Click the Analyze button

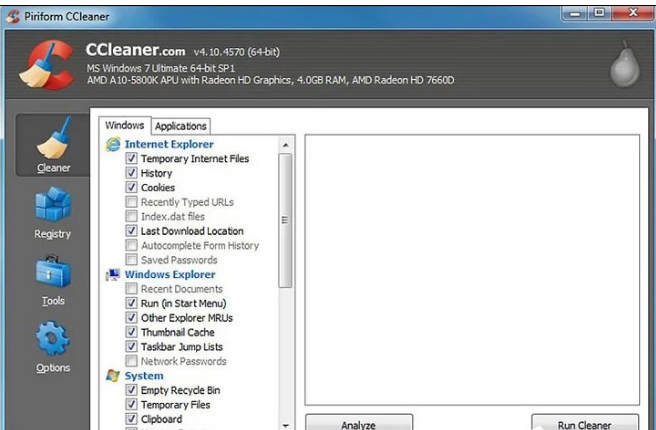click(x=359, y=422)
